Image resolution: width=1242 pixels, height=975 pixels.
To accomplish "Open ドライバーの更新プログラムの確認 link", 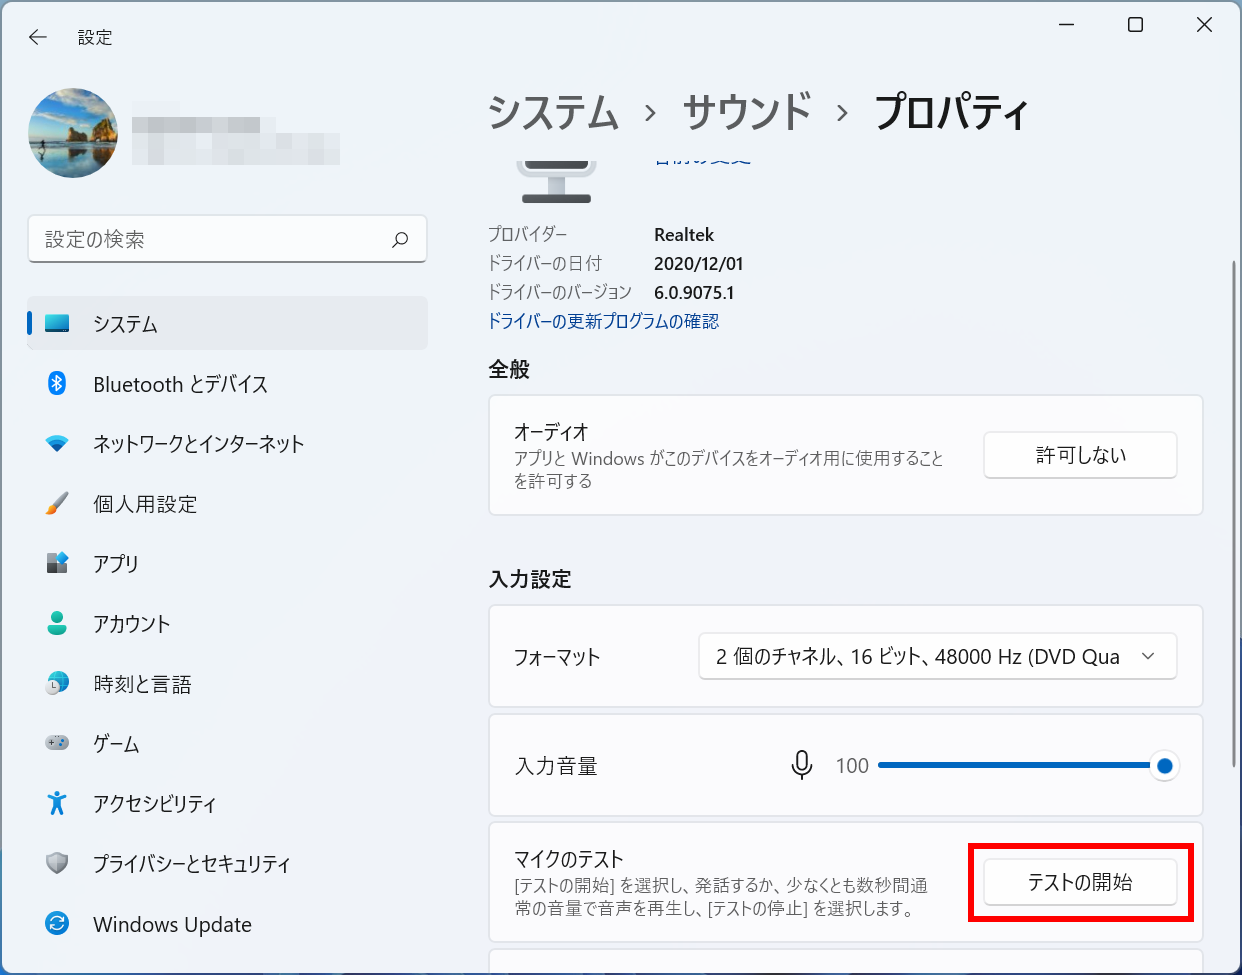I will (603, 321).
